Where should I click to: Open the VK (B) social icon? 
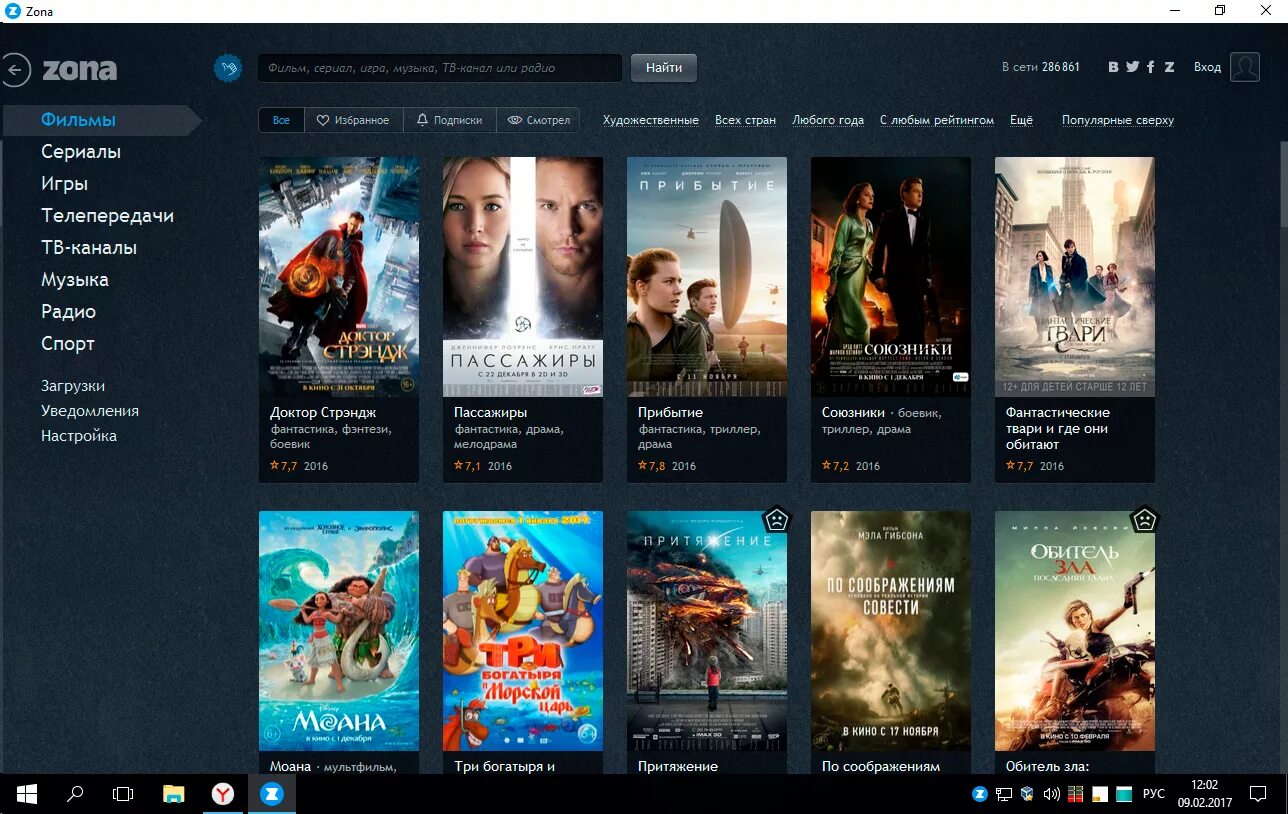(1114, 67)
